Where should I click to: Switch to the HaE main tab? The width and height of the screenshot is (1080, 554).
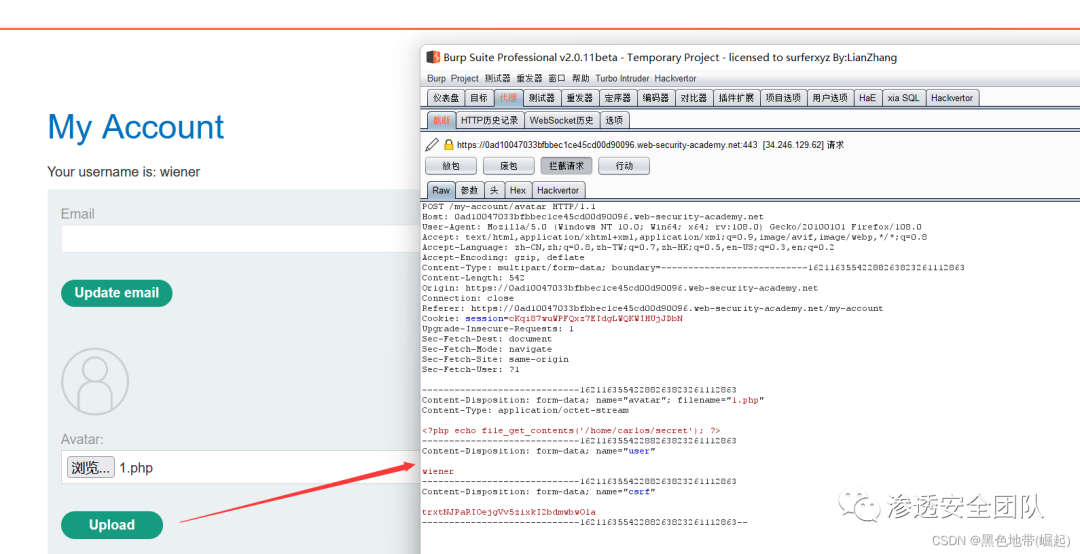pyautogui.click(x=867, y=98)
